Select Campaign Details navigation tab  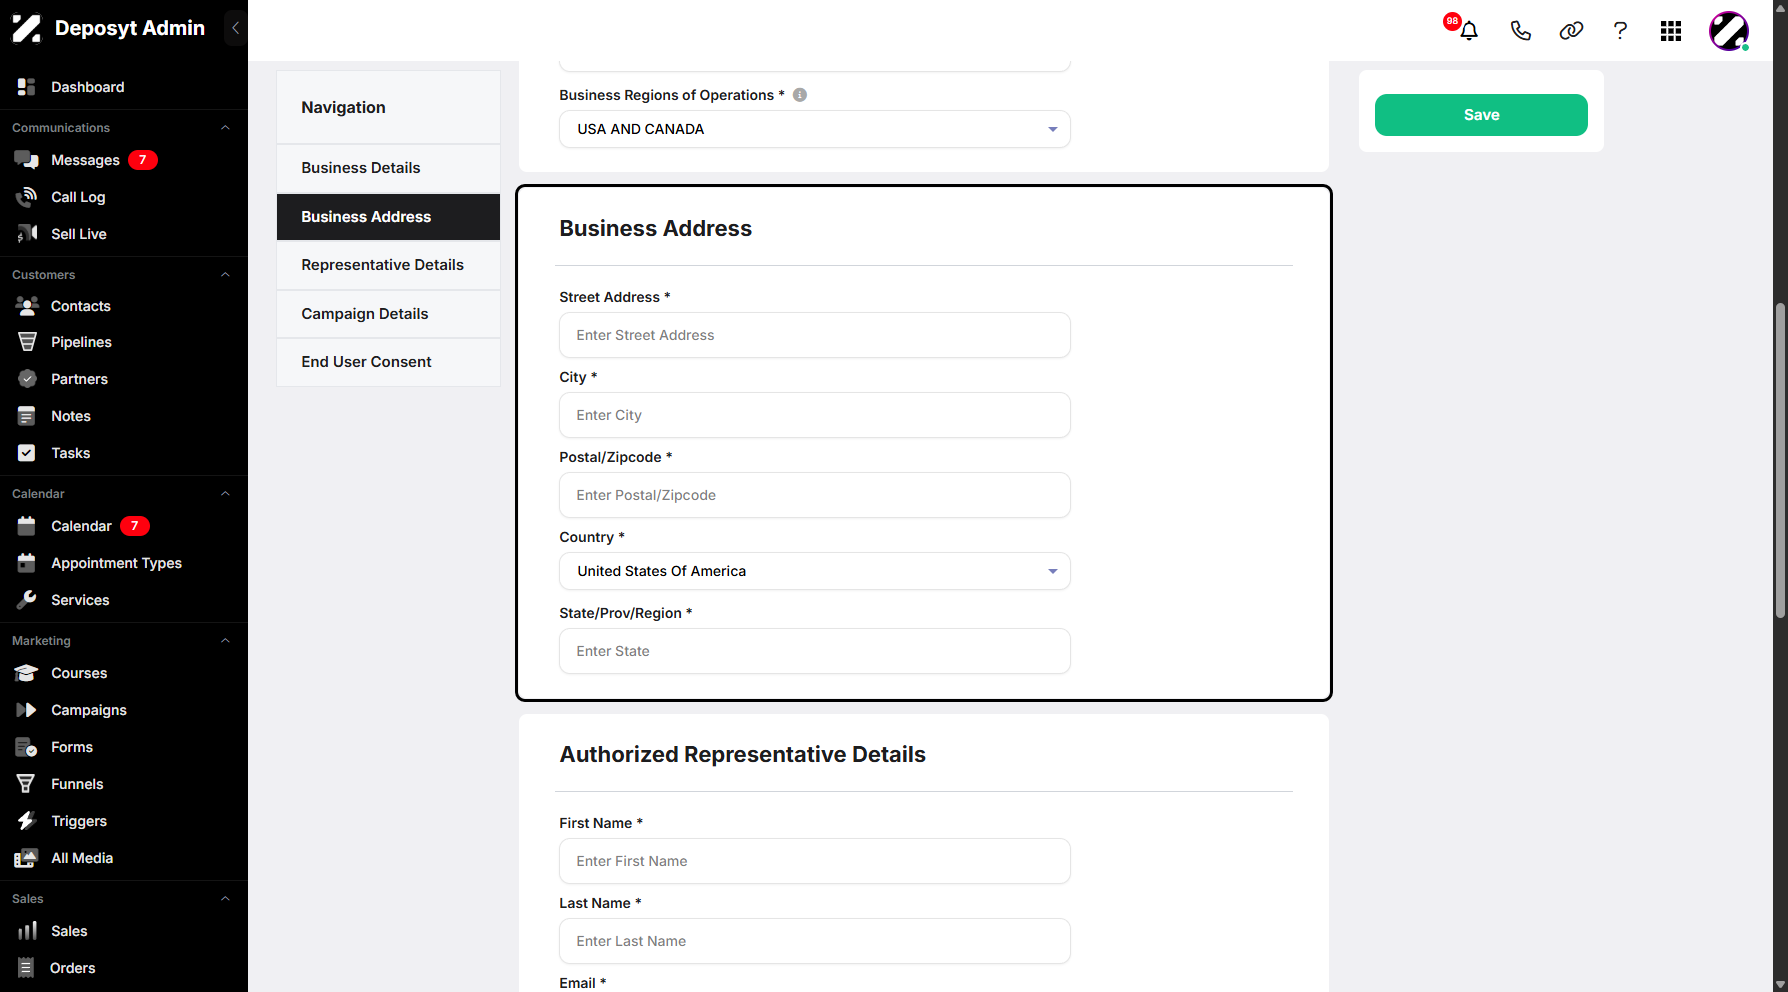(388, 314)
